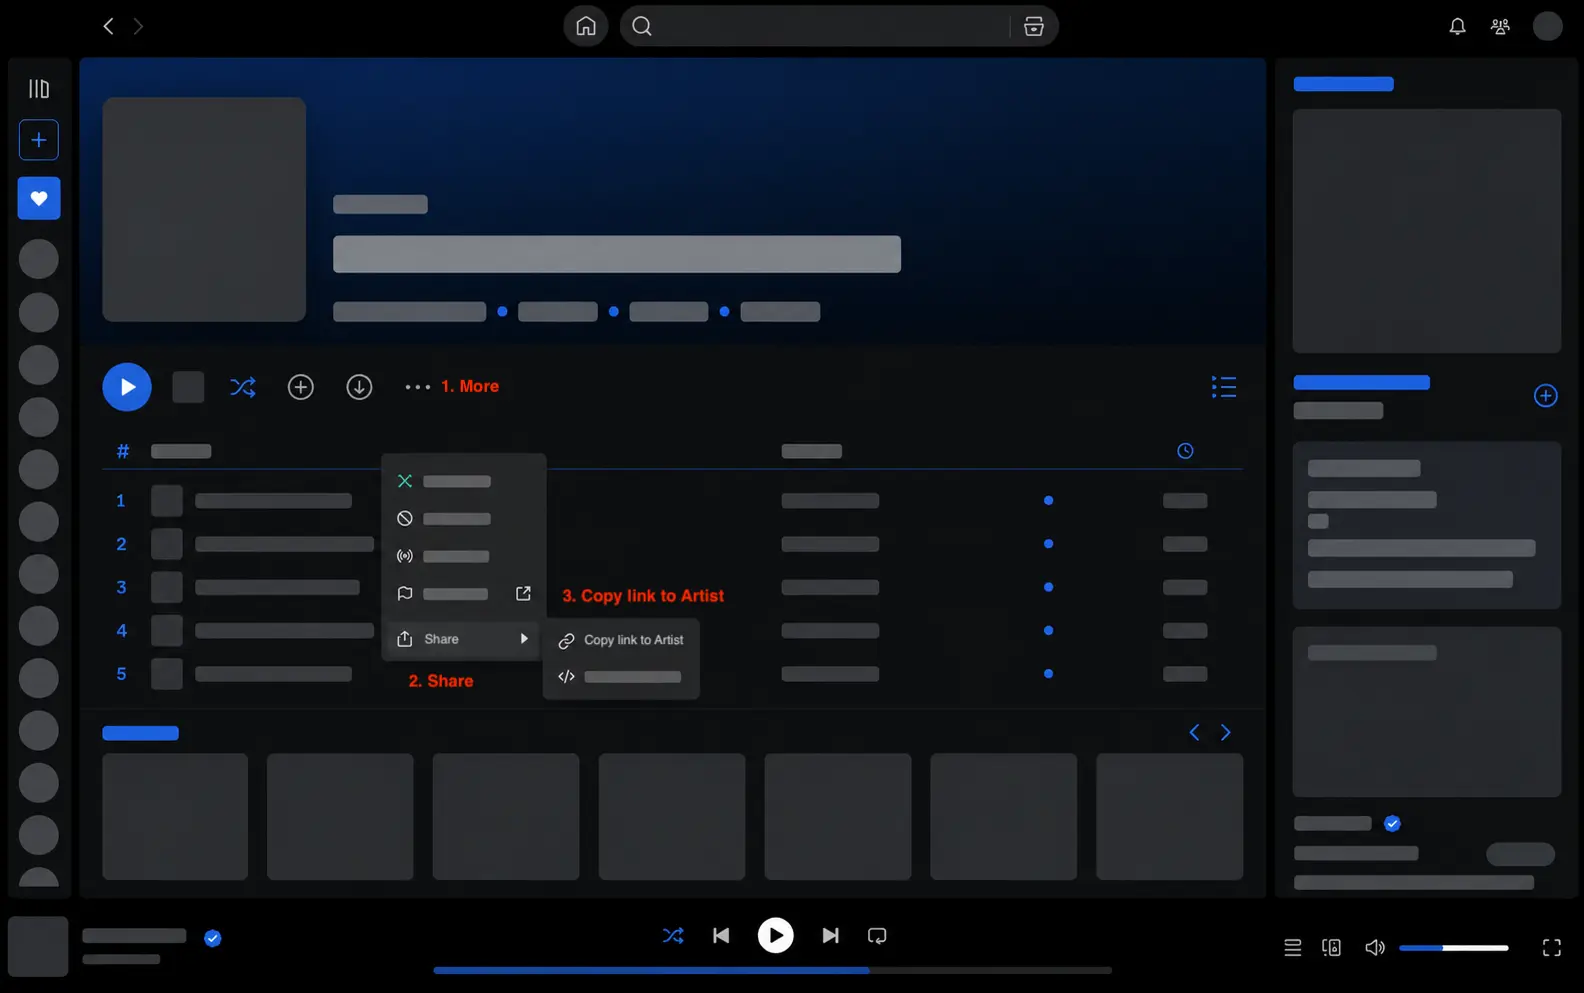Select the radio menu entry
This screenshot has width=1584, height=993.
point(464,556)
